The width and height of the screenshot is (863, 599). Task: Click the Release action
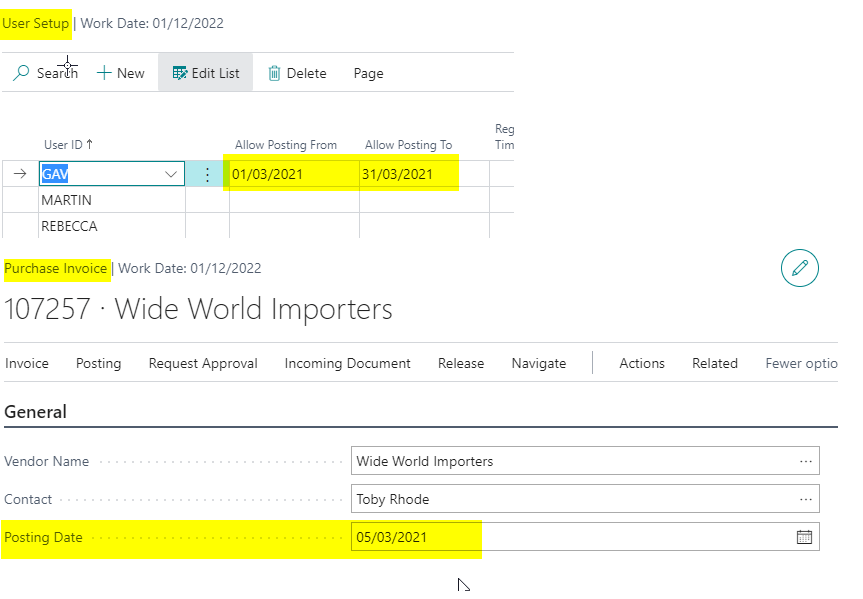point(461,363)
